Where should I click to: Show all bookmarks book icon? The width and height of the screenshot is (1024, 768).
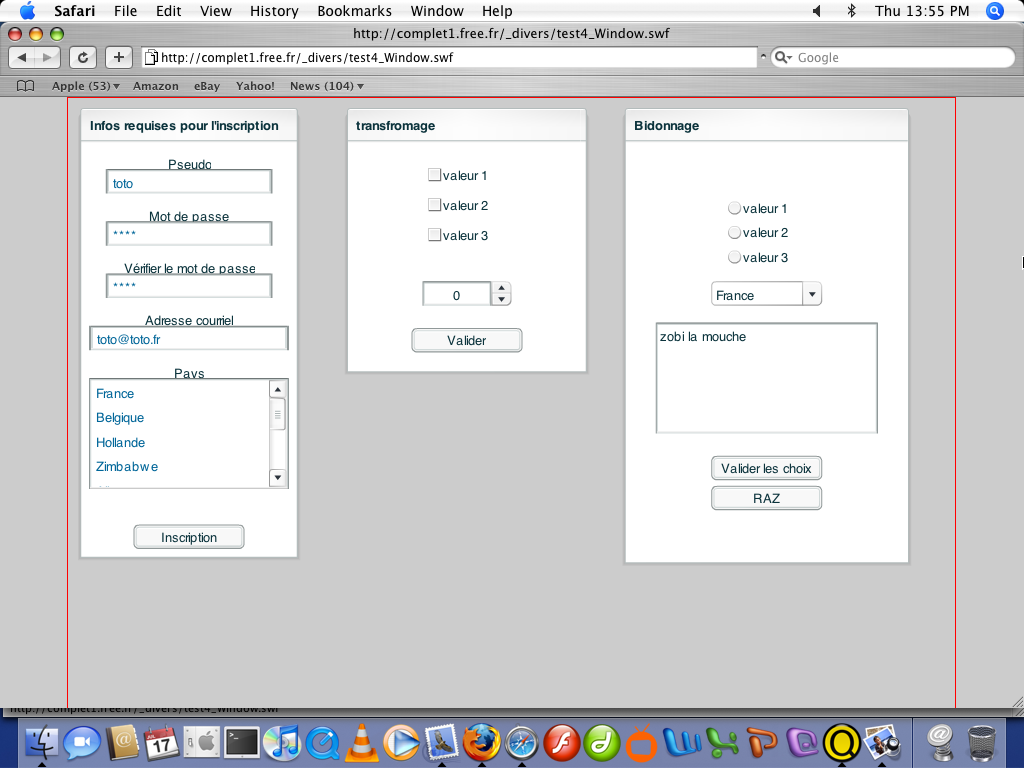(x=25, y=86)
